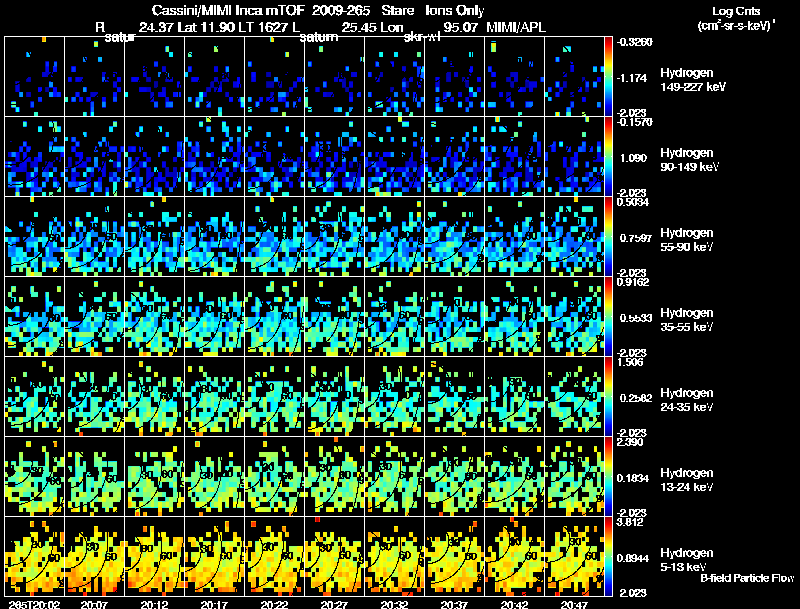
Task: Open the 149-227 keV panel at 20:02
Action: pyautogui.click(x=35, y=77)
